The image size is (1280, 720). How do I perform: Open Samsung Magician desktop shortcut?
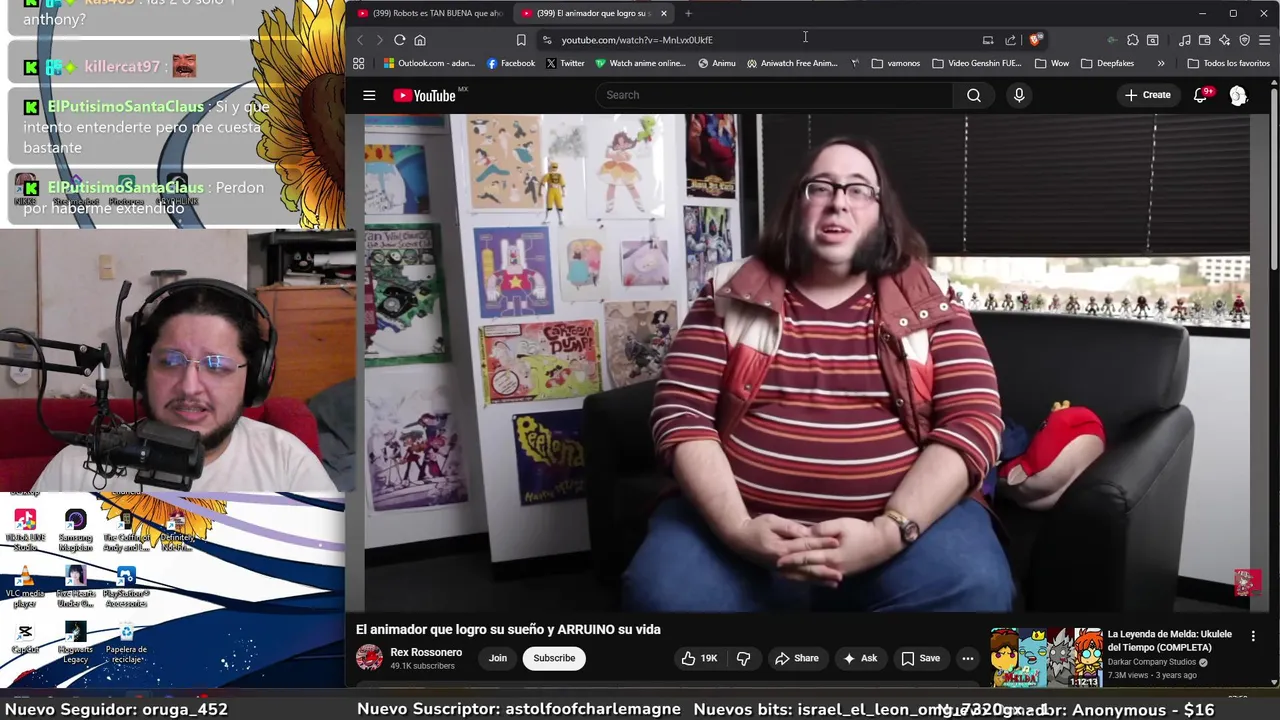(75, 531)
